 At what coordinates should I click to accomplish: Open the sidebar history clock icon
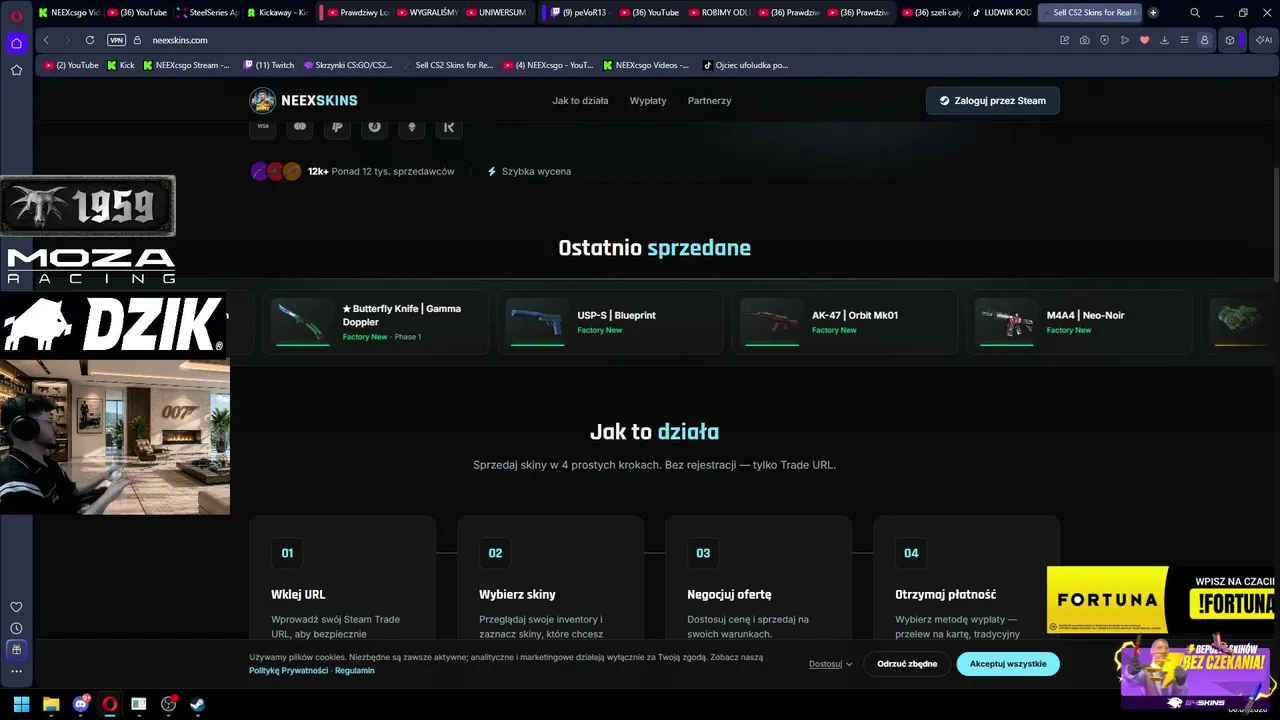pos(16,628)
